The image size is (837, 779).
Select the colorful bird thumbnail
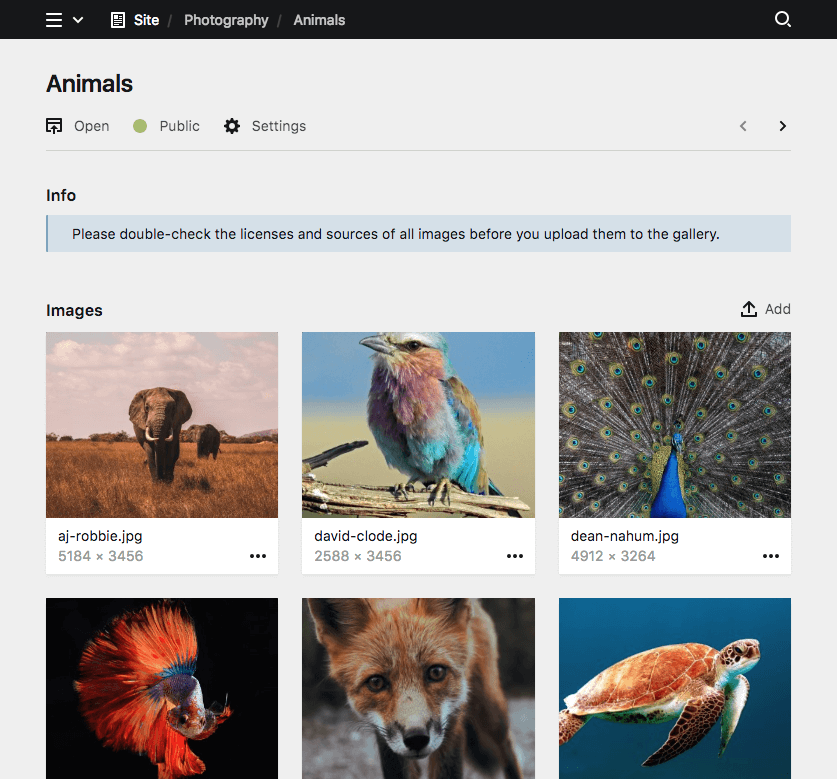pyautogui.click(x=418, y=425)
